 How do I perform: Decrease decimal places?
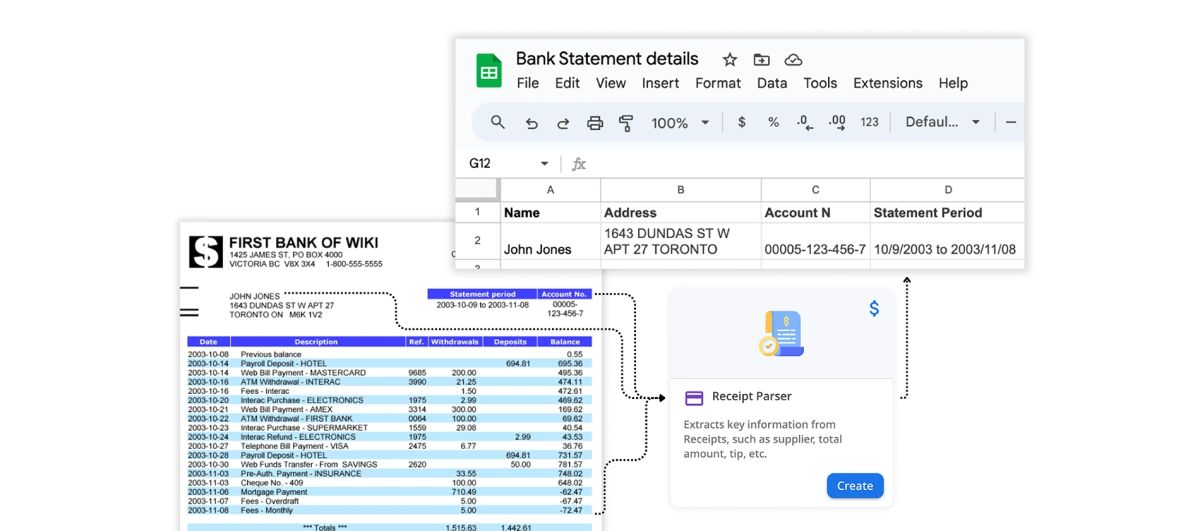pyautogui.click(x=804, y=122)
